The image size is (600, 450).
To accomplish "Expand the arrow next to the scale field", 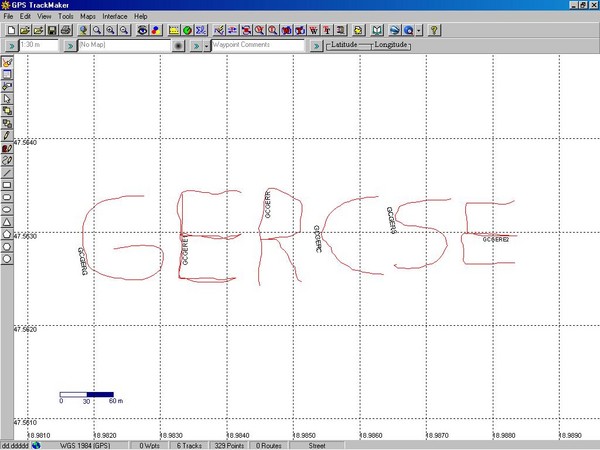I will 9,46.
